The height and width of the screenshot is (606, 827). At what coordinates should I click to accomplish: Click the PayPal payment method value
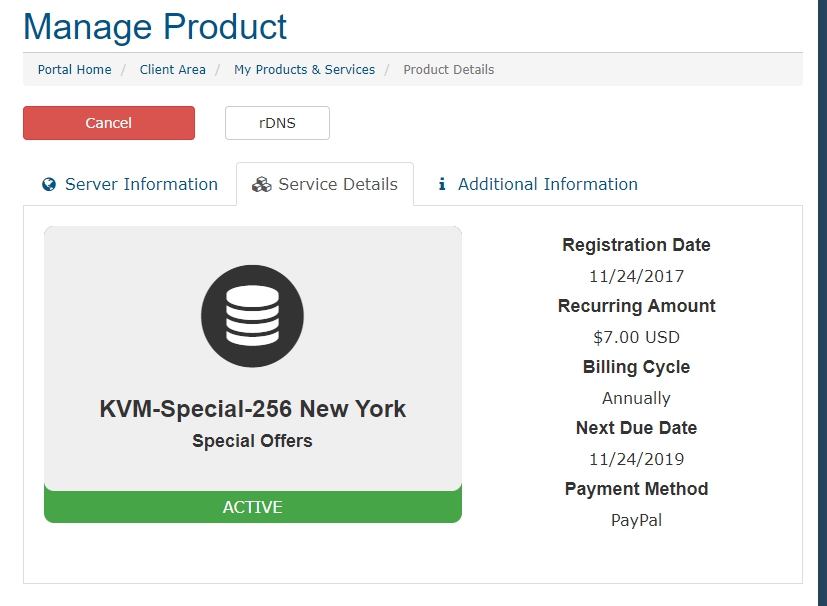click(636, 520)
